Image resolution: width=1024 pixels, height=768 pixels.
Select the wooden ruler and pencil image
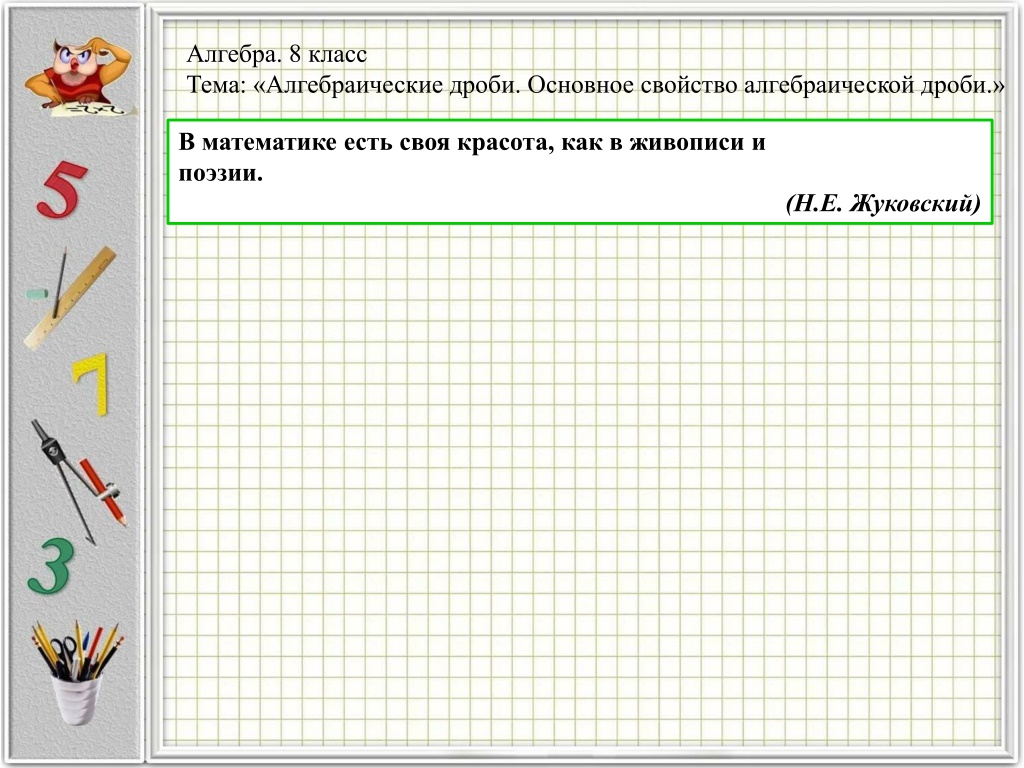pyautogui.click(x=71, y=298)
